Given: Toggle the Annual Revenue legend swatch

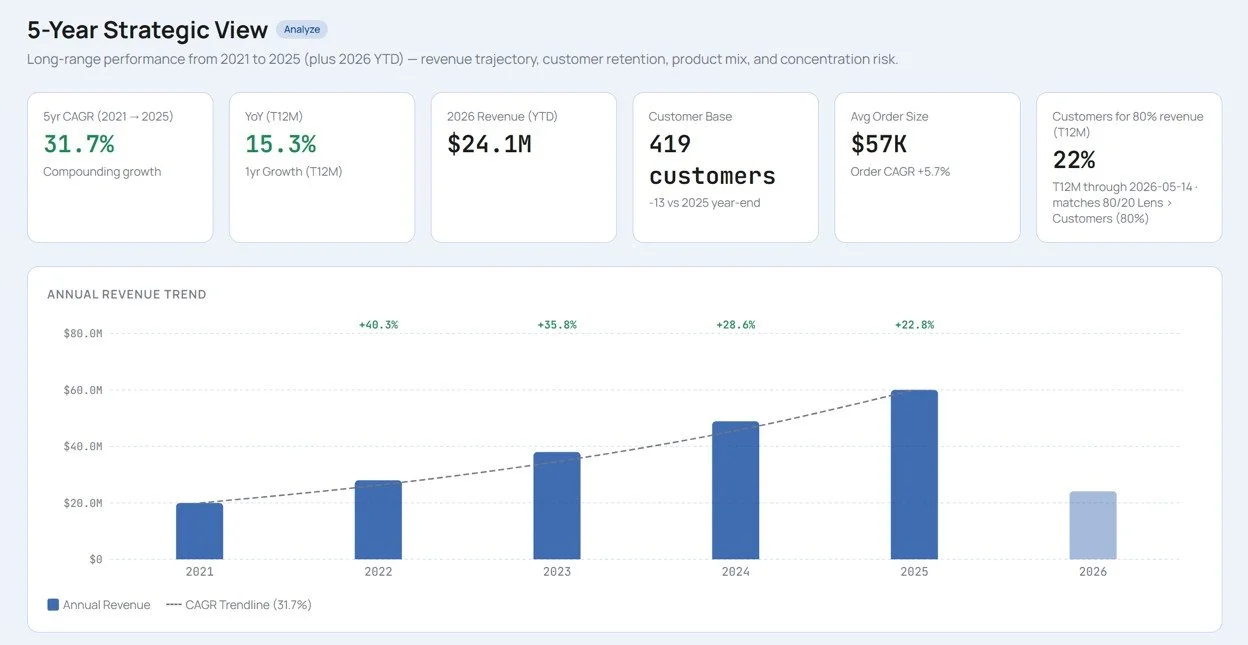Looking at the screenshot, I should pos(53,605).
